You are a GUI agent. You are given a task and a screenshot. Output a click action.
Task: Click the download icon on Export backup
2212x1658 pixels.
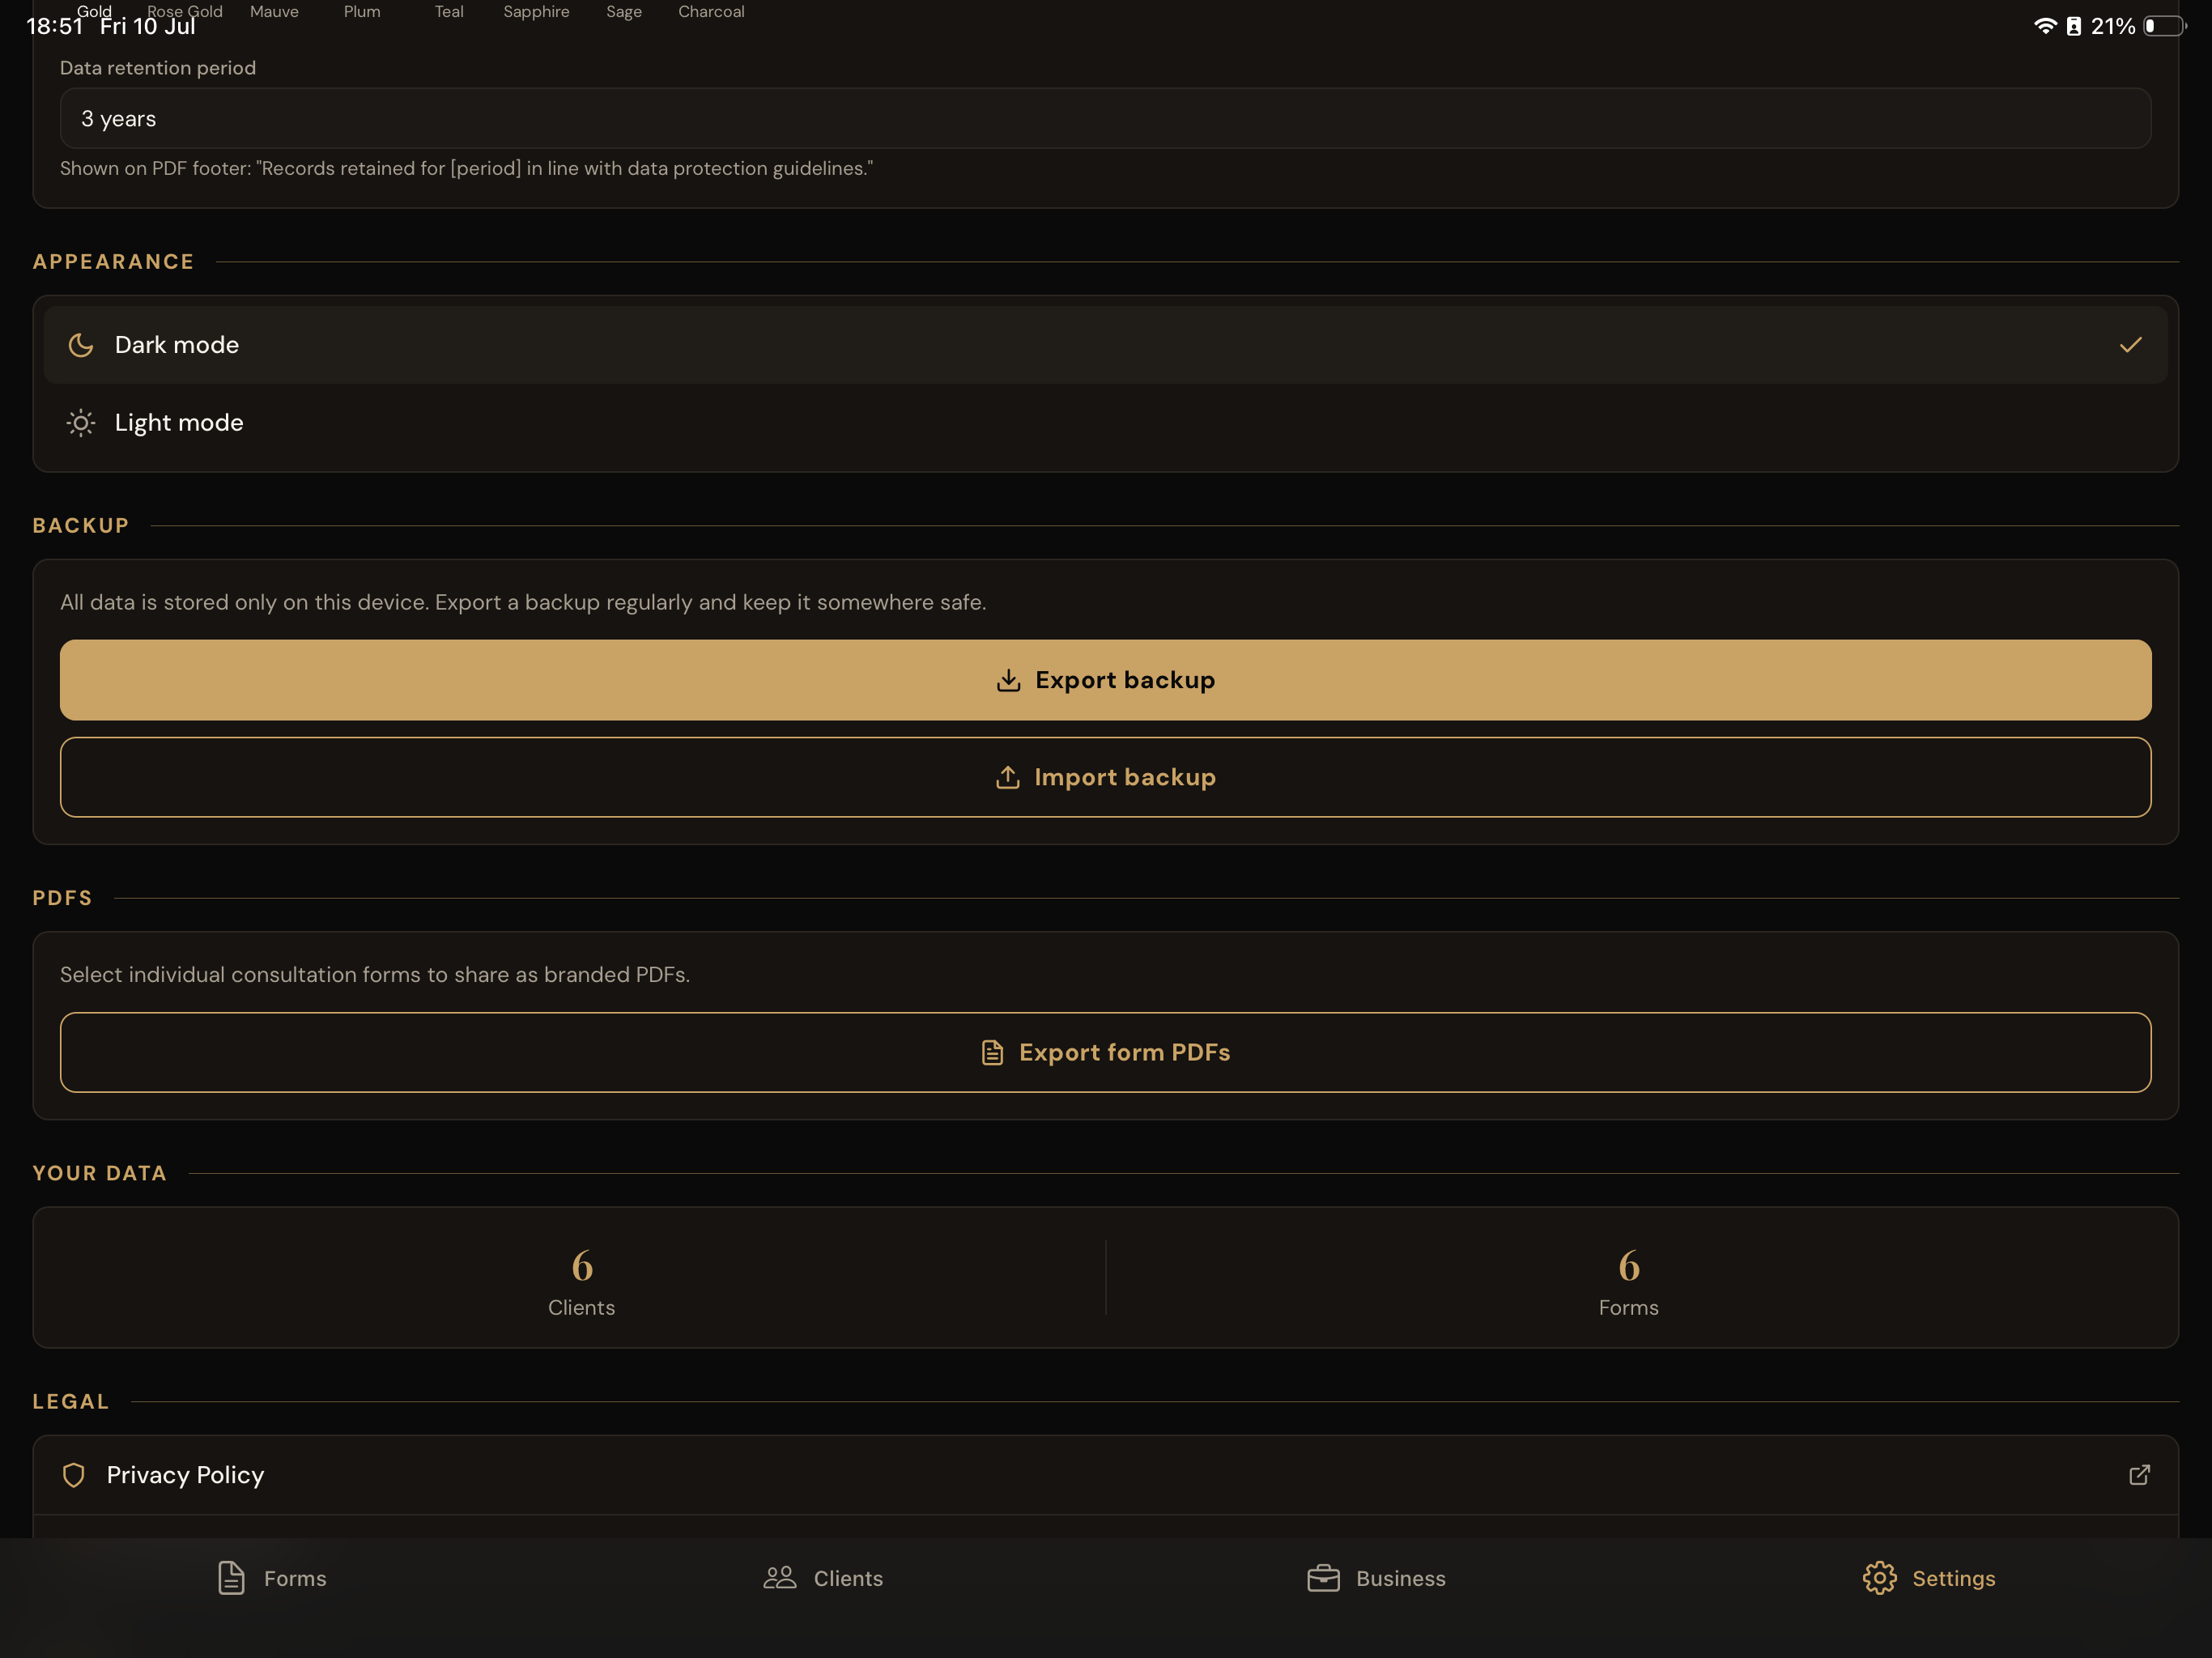(1009, 680)
